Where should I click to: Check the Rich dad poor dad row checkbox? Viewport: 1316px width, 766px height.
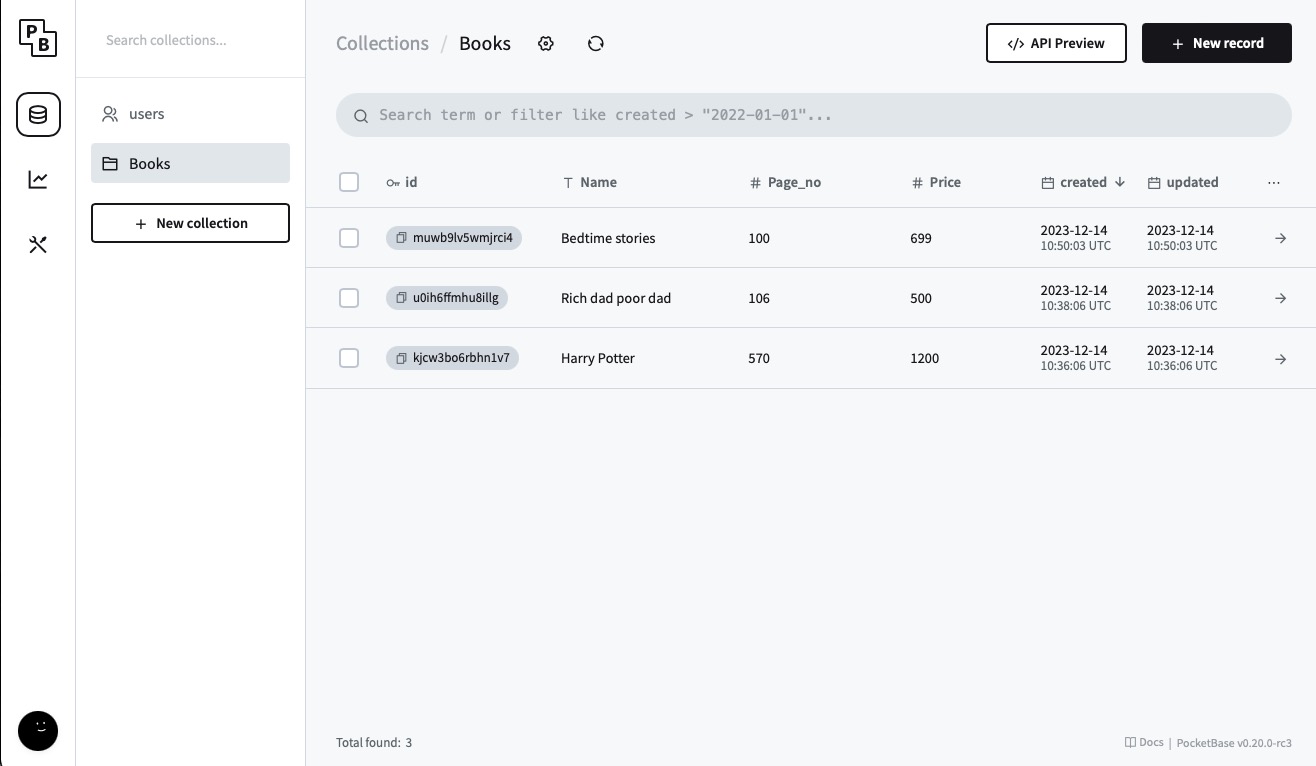pyautogui.click(x=349, y=298)
